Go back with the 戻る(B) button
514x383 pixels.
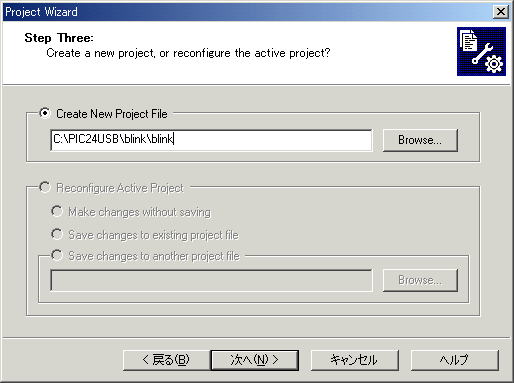166,360
